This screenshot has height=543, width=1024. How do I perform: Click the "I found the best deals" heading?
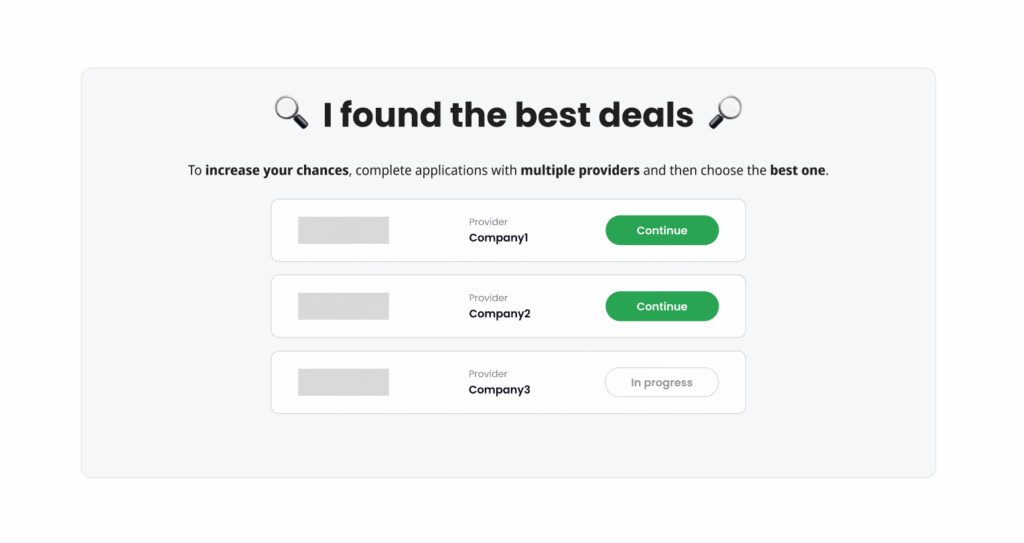pyautogui.click(x=507, y=115)
